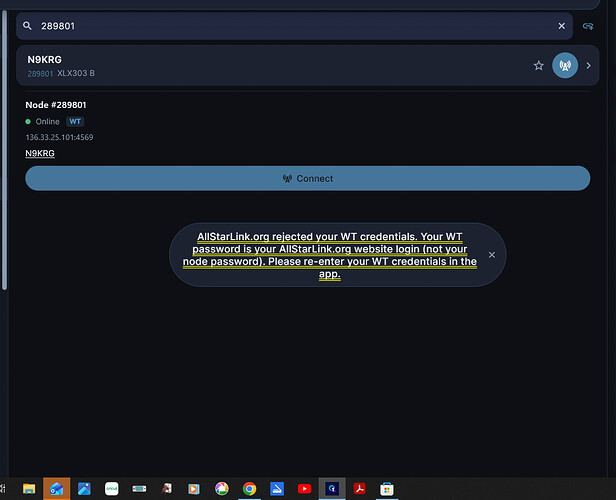Click the round antenna connect icon for N9KRG
The image size is (616, 500).
[x=565, y=66]
